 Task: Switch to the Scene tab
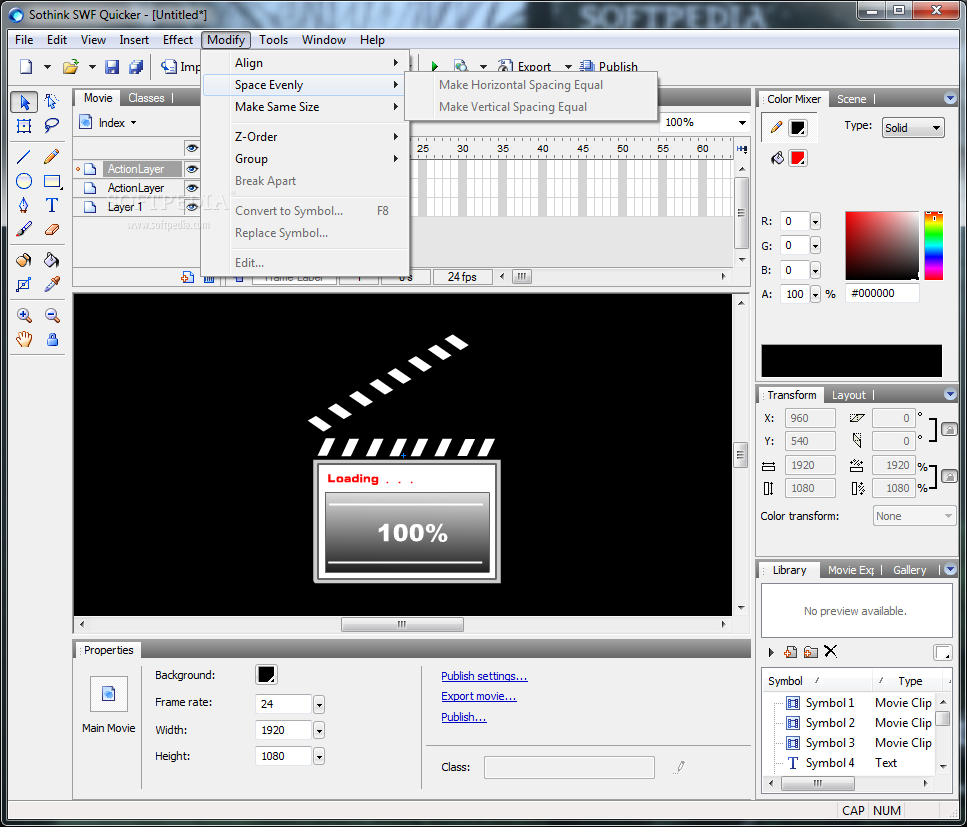click(x=851, y=99)
